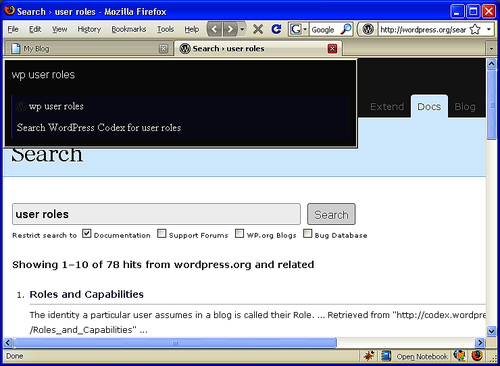The width and height of the screenshot is (500, 366).
Task: Click the magnifying glass in Google search box
Action: tap(346, 29)
